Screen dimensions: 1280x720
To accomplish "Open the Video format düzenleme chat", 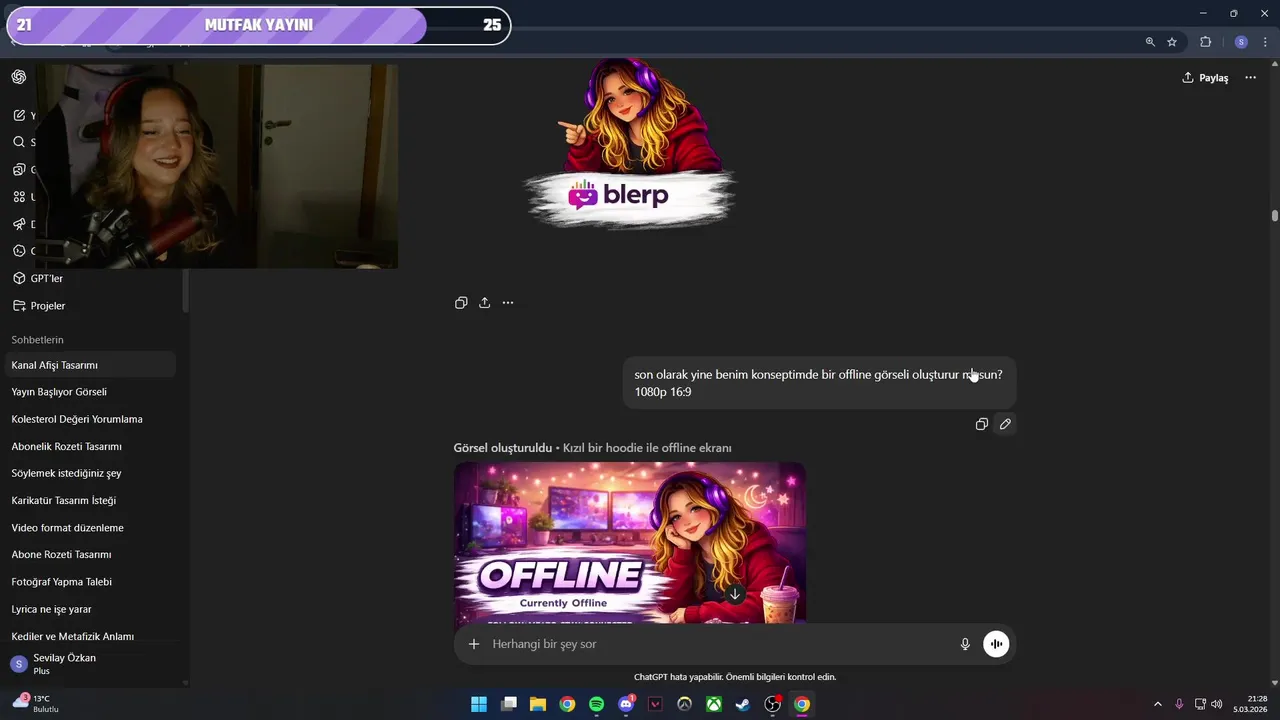I will click(x=90, y=527).
